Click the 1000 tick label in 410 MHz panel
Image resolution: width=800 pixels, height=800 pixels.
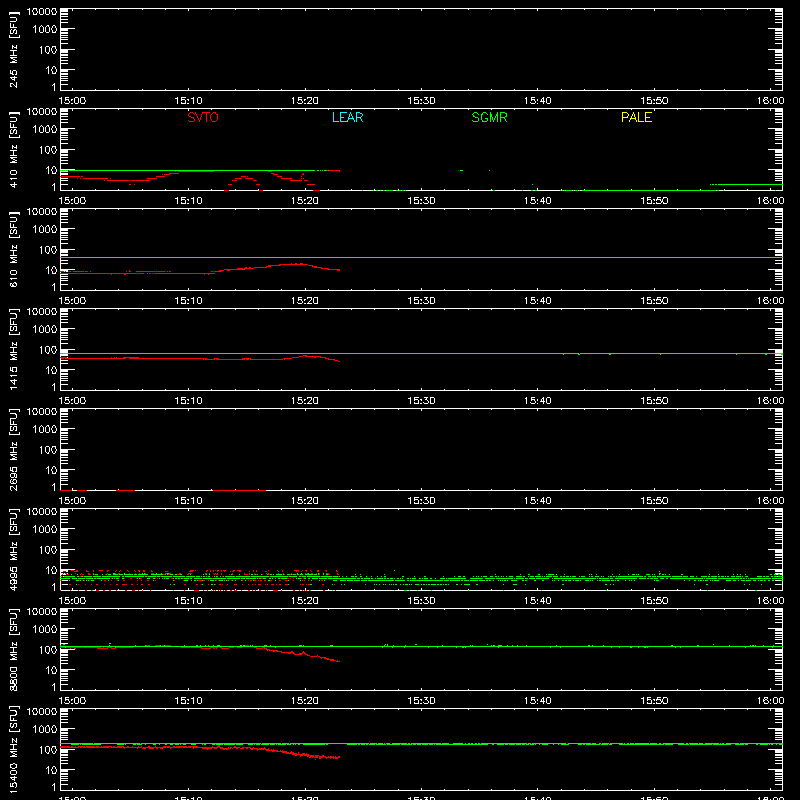pyautogui.click(x=45, y=129)
